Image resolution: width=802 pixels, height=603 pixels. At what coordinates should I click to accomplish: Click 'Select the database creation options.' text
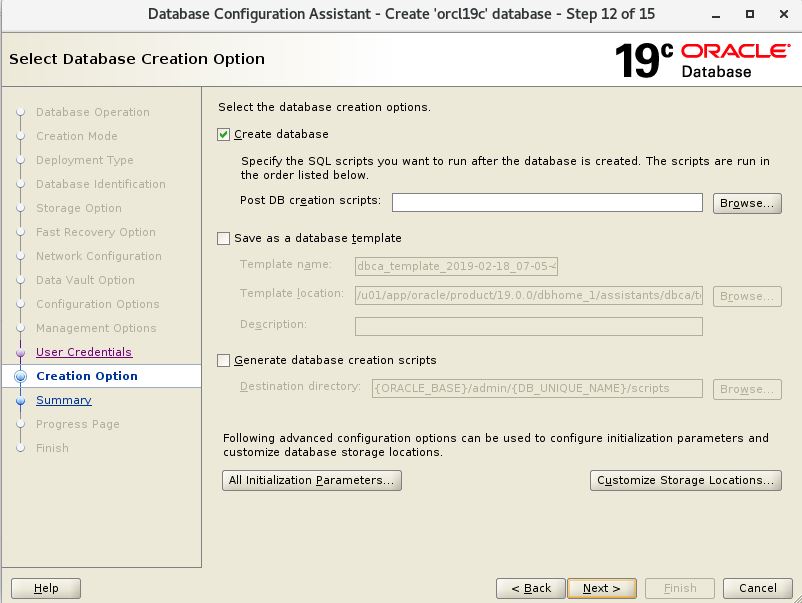tap(324, 107)
